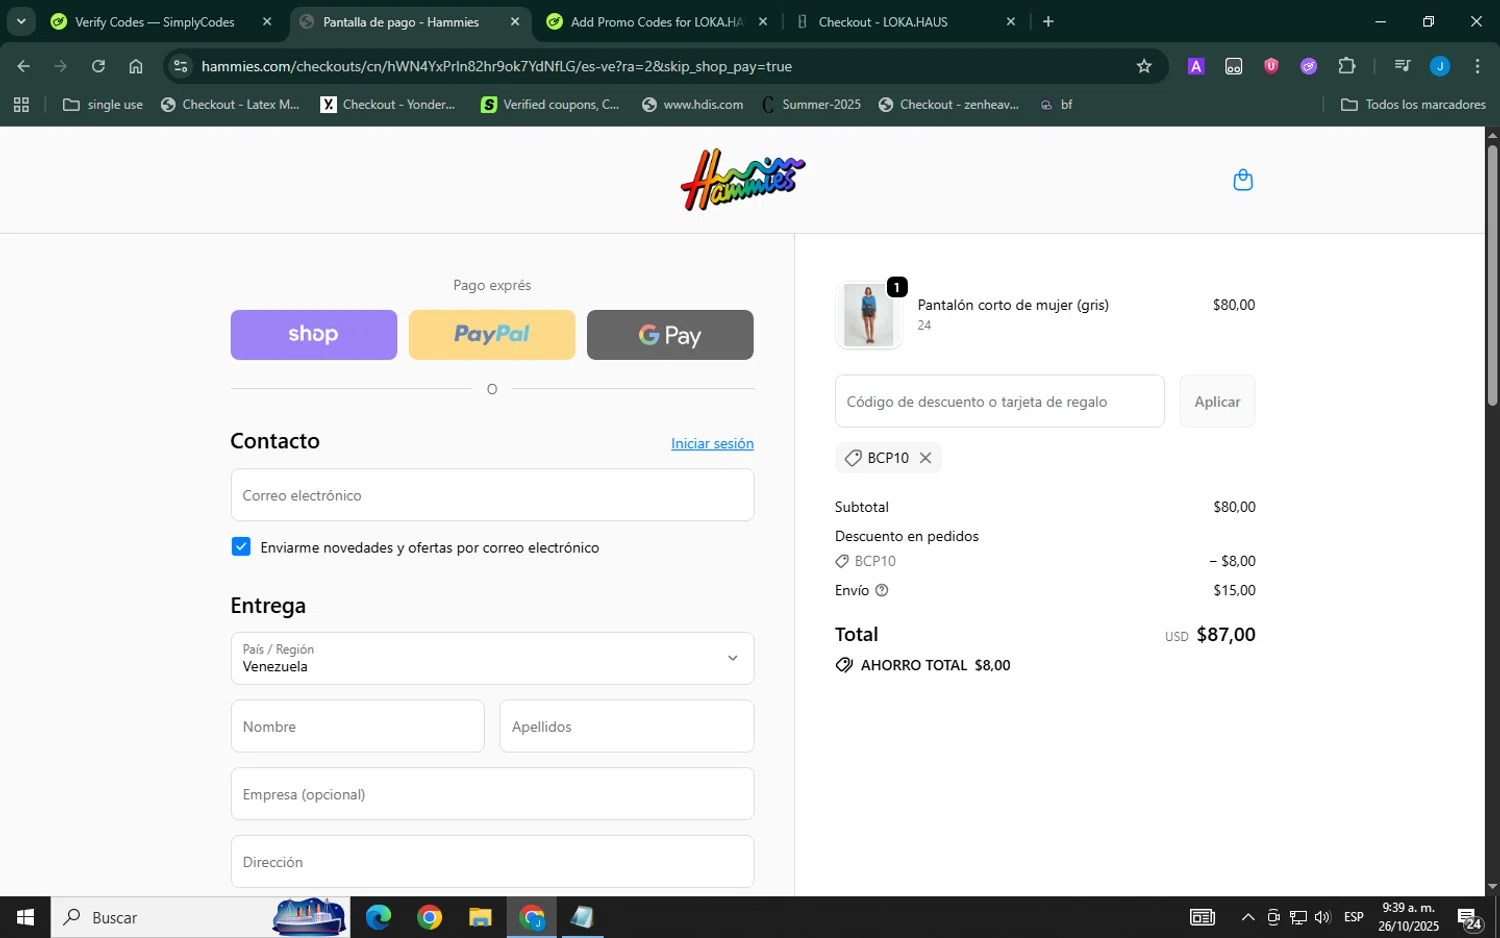Close the Verify Codes tab

pyautogui.click(x=267, y=21)
